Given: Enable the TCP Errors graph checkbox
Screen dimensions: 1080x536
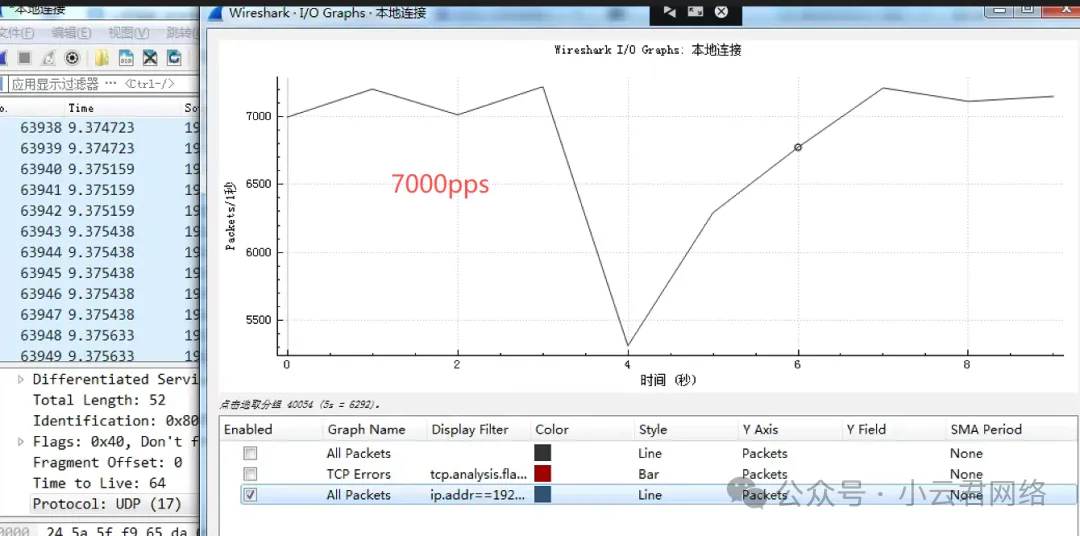Looking at the screenshot, I should pyautogui.click(x=250, y=474).
